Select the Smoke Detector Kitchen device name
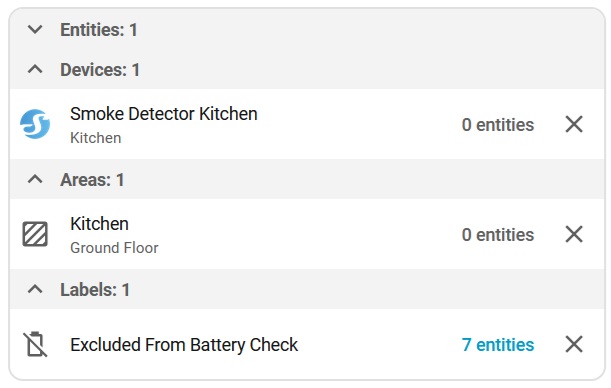Viewport: 611px width, 388px height. pyautogui.click(x=164, y=114)
